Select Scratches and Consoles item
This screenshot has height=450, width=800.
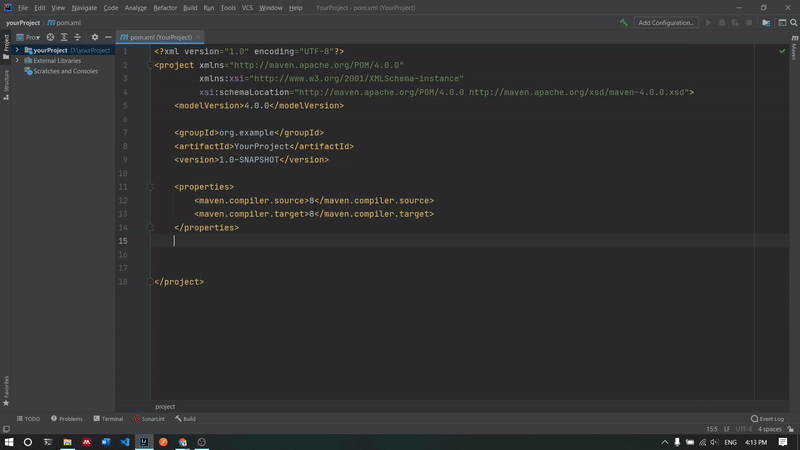(x=61, y=71)
